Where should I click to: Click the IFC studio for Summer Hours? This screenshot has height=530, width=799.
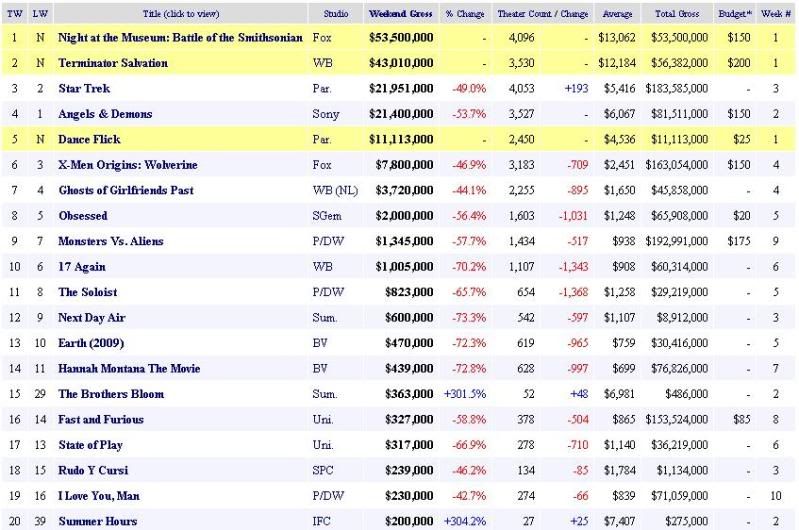click(321, 521)
